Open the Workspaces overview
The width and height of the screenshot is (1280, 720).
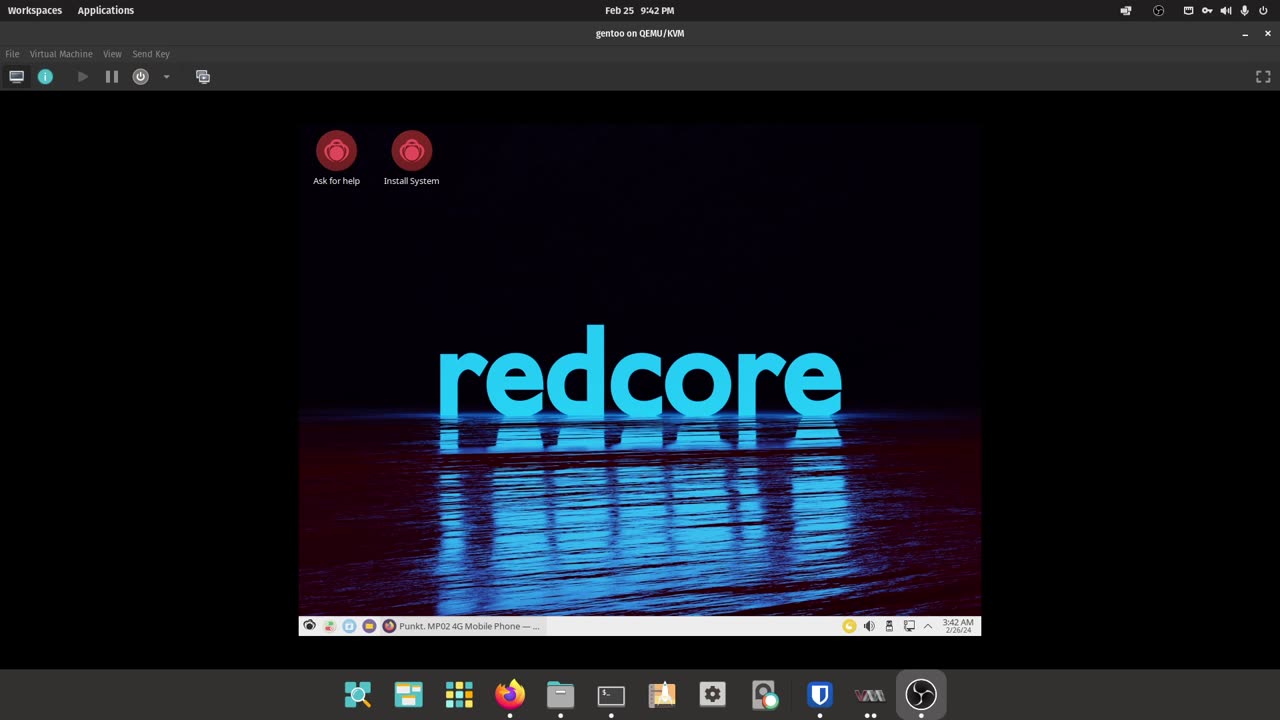coord(35,10)
